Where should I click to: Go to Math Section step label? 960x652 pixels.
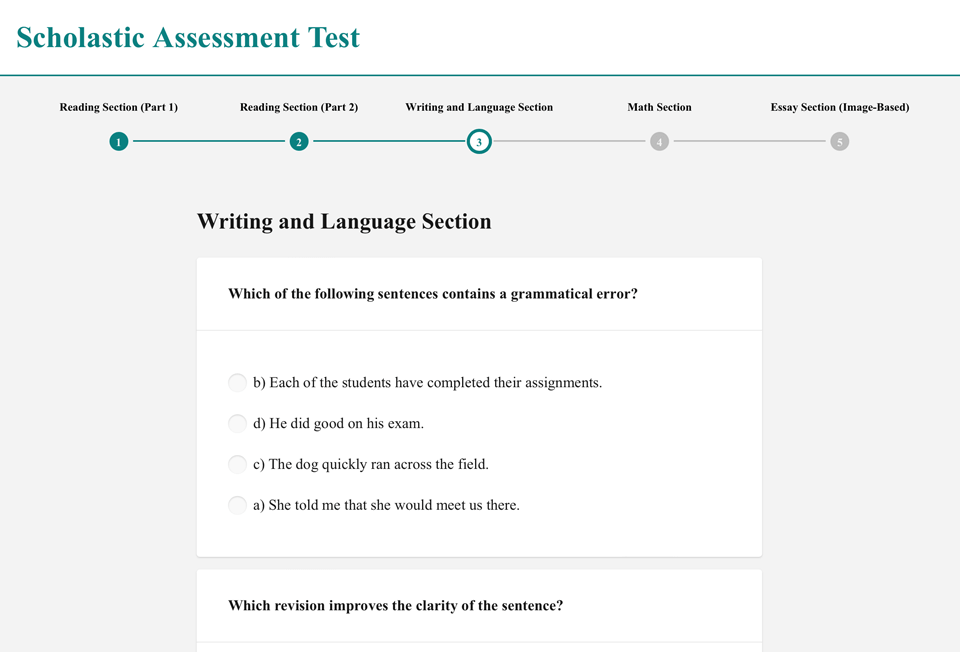coord(659,107)
